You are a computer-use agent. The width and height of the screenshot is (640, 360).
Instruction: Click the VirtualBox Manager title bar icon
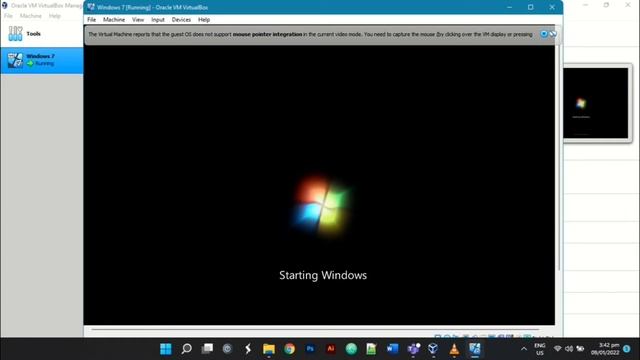[x=4, y=5]
